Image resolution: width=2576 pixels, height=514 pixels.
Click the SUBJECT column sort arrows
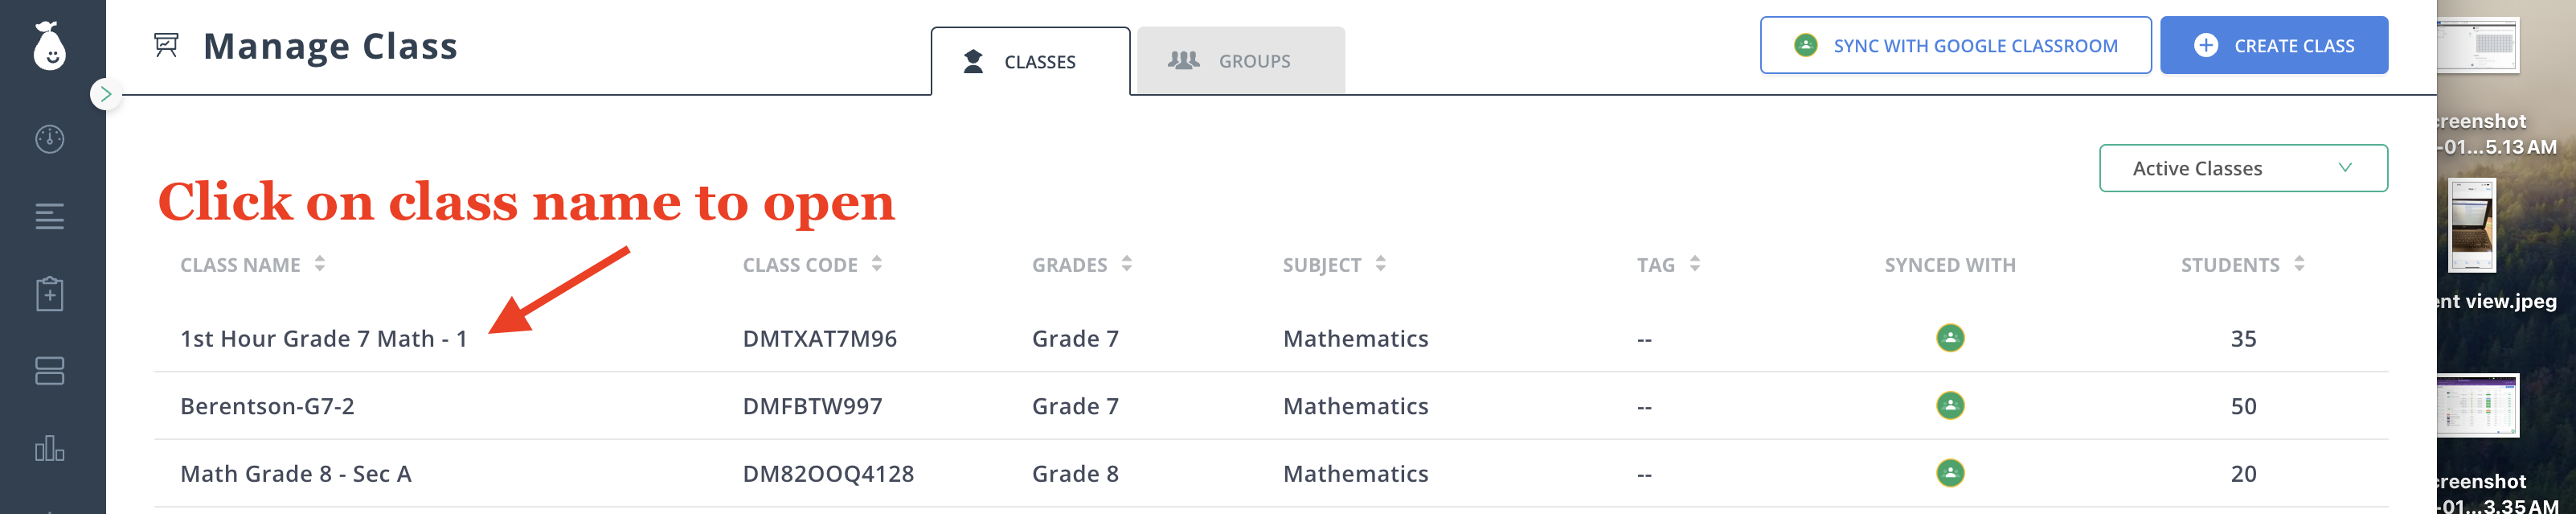coord(1380,264)
